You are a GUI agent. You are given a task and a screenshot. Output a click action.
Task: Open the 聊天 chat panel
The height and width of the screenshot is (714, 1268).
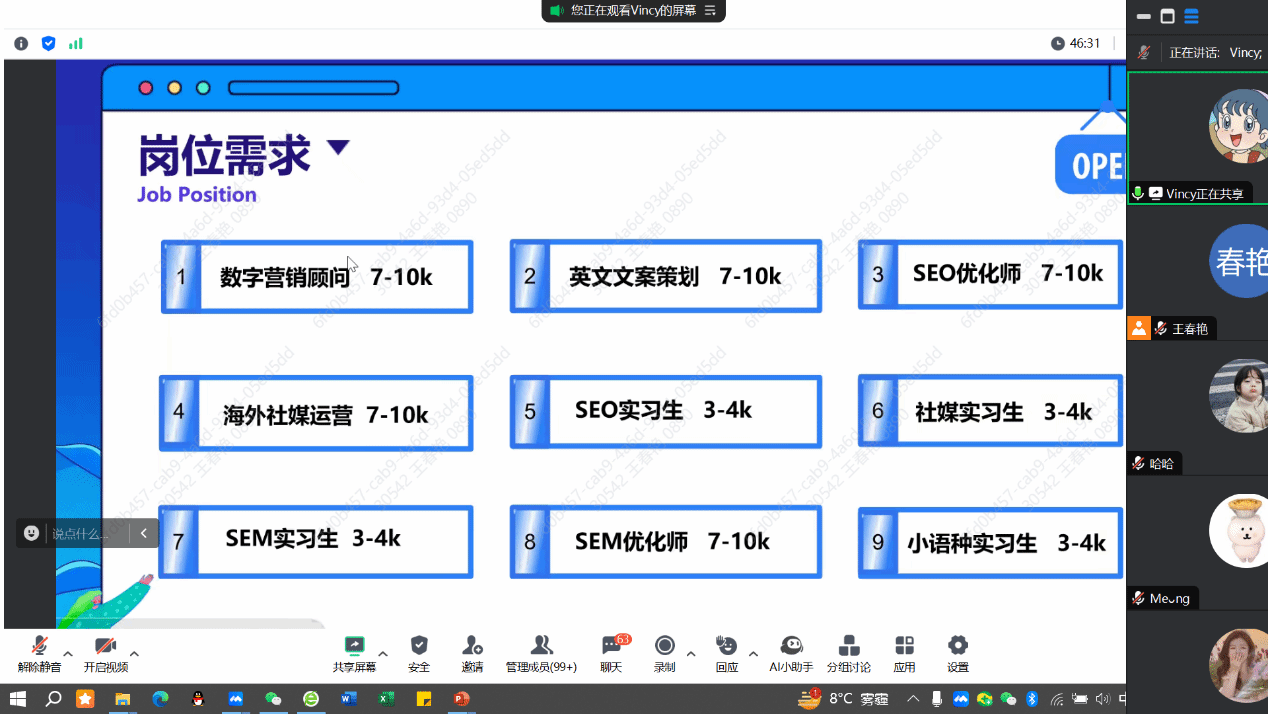[x=611, y=652]
